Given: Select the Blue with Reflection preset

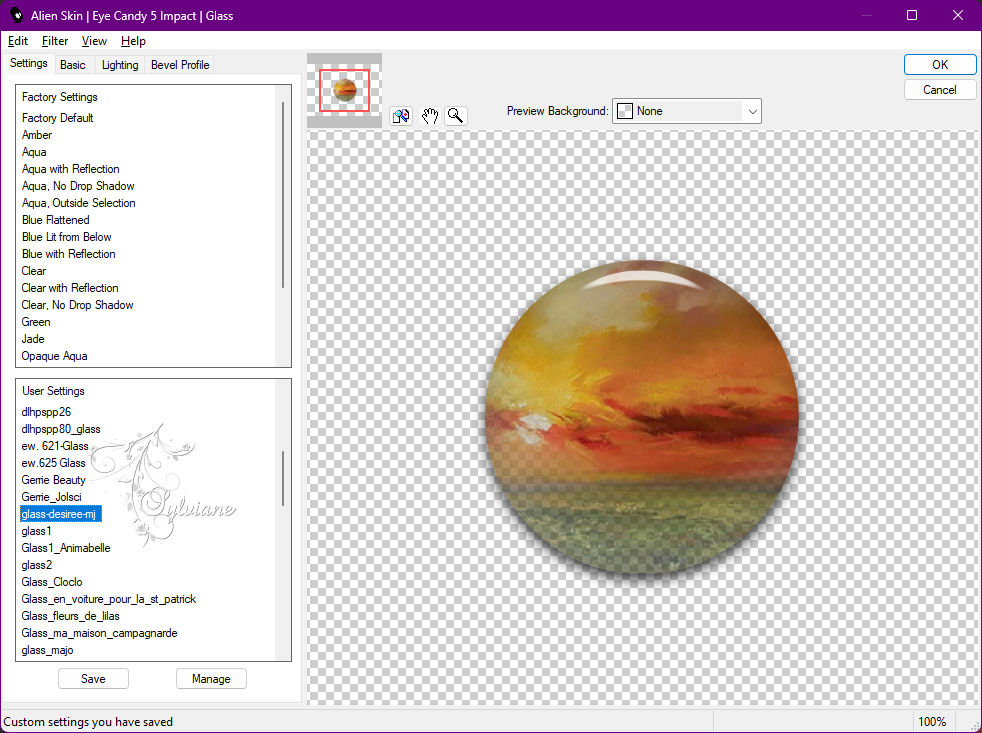Looking at the screenshot, I should click(68, 254).
